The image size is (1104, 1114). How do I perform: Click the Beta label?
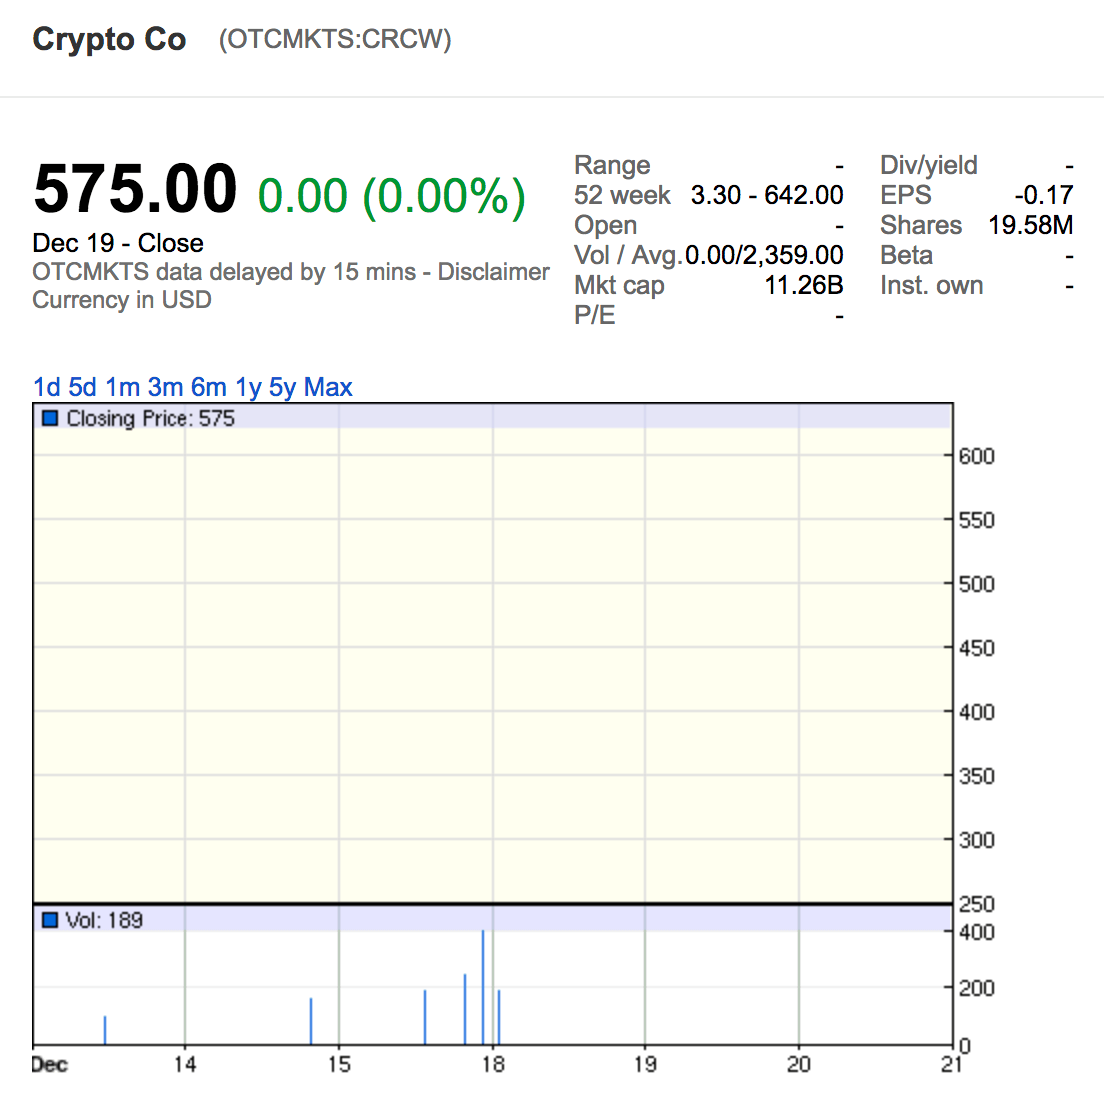[907, 255]
